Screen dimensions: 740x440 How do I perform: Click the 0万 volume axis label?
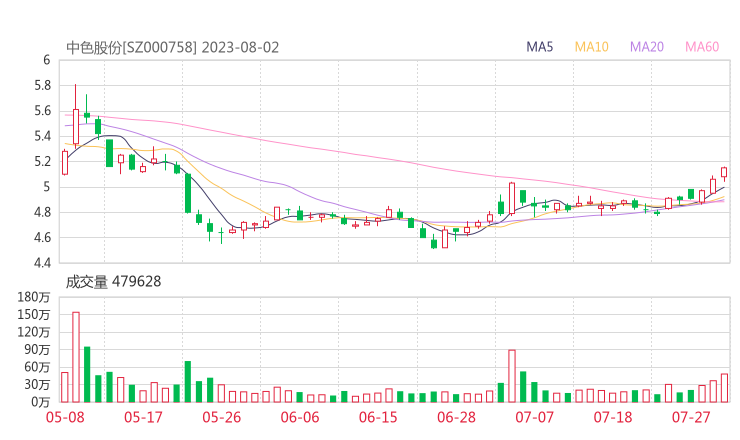[41, 402]
